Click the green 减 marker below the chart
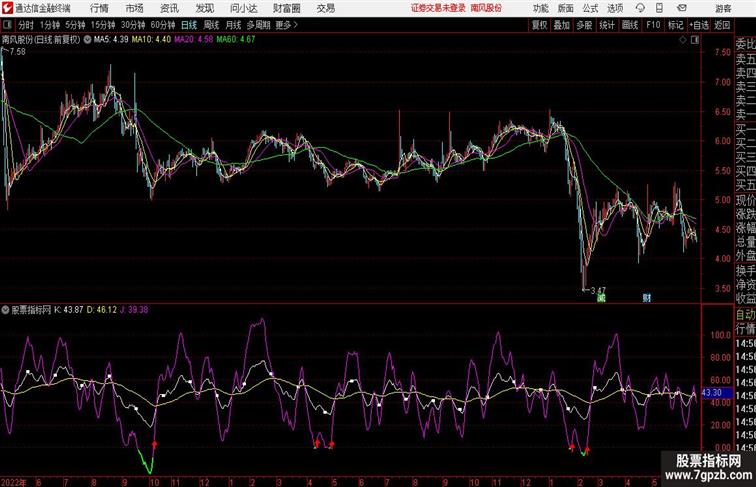The height and width of the screenshot is (487, 756). tap(601, 298)
